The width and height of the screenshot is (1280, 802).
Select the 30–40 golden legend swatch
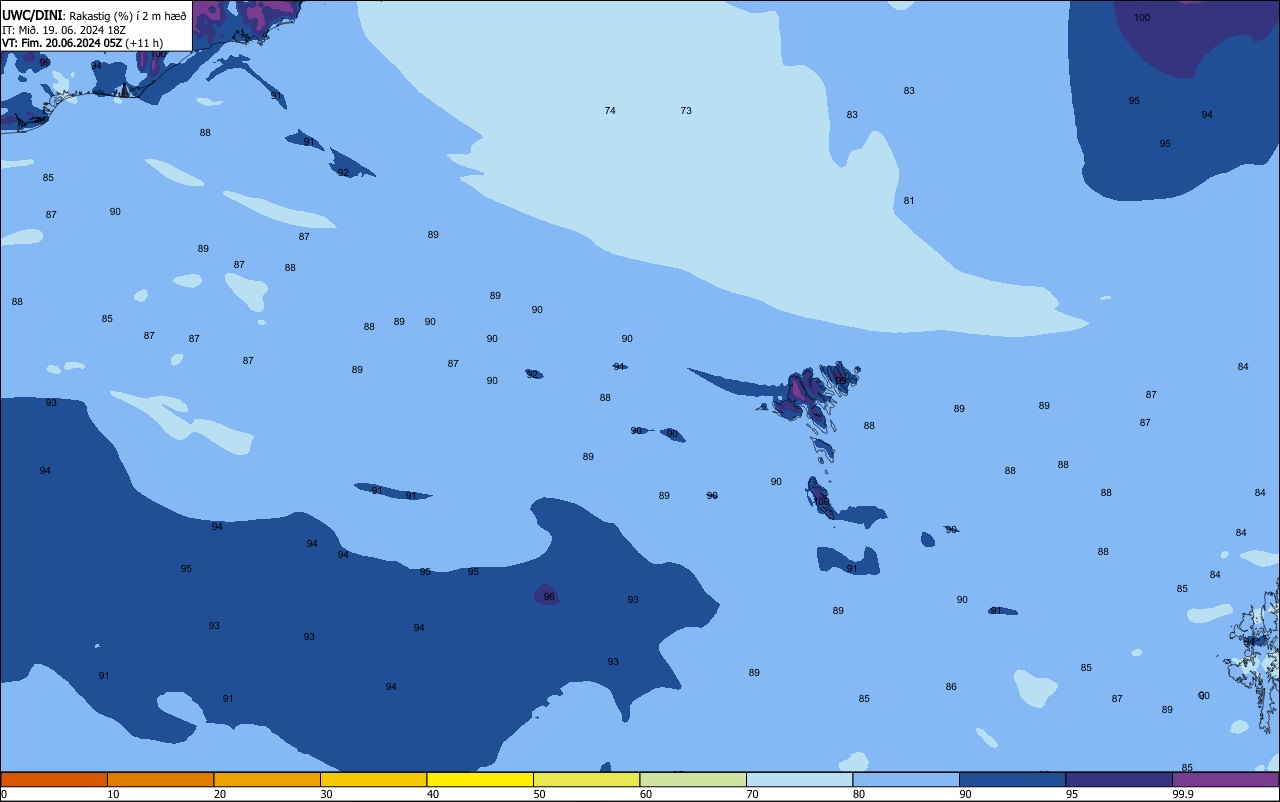pyautogui.click(x=373, y=779)
